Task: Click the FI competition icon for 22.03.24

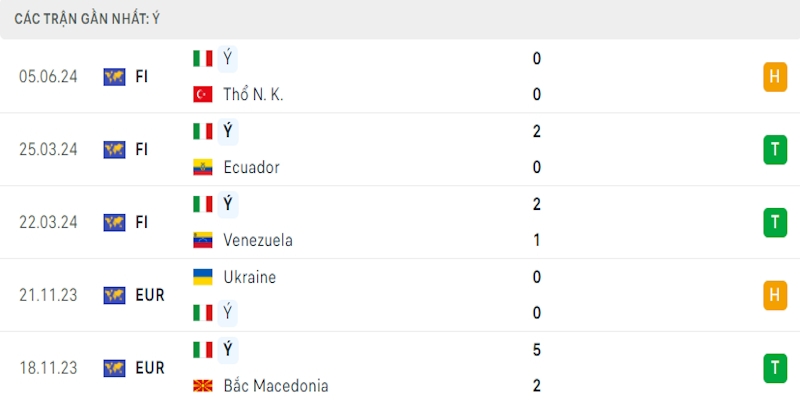Action: (114, 222)
